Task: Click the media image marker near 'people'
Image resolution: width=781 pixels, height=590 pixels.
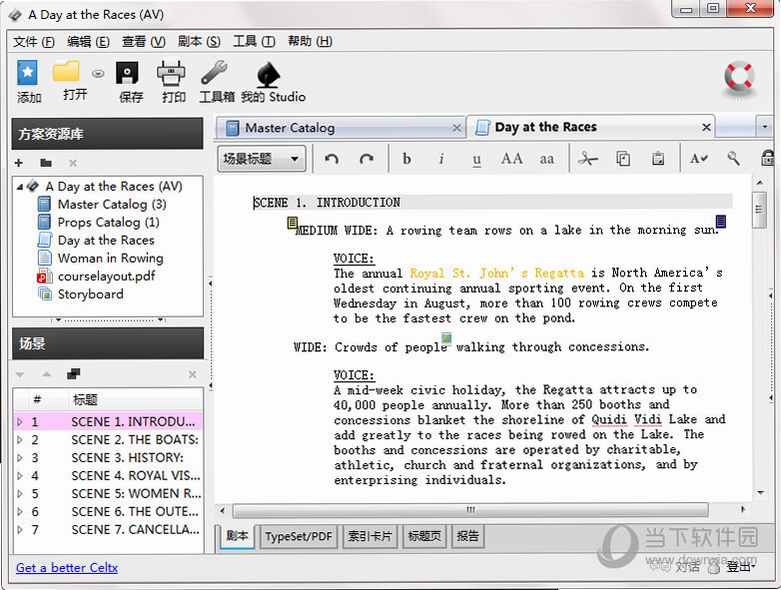Action: tap(446, 339)
